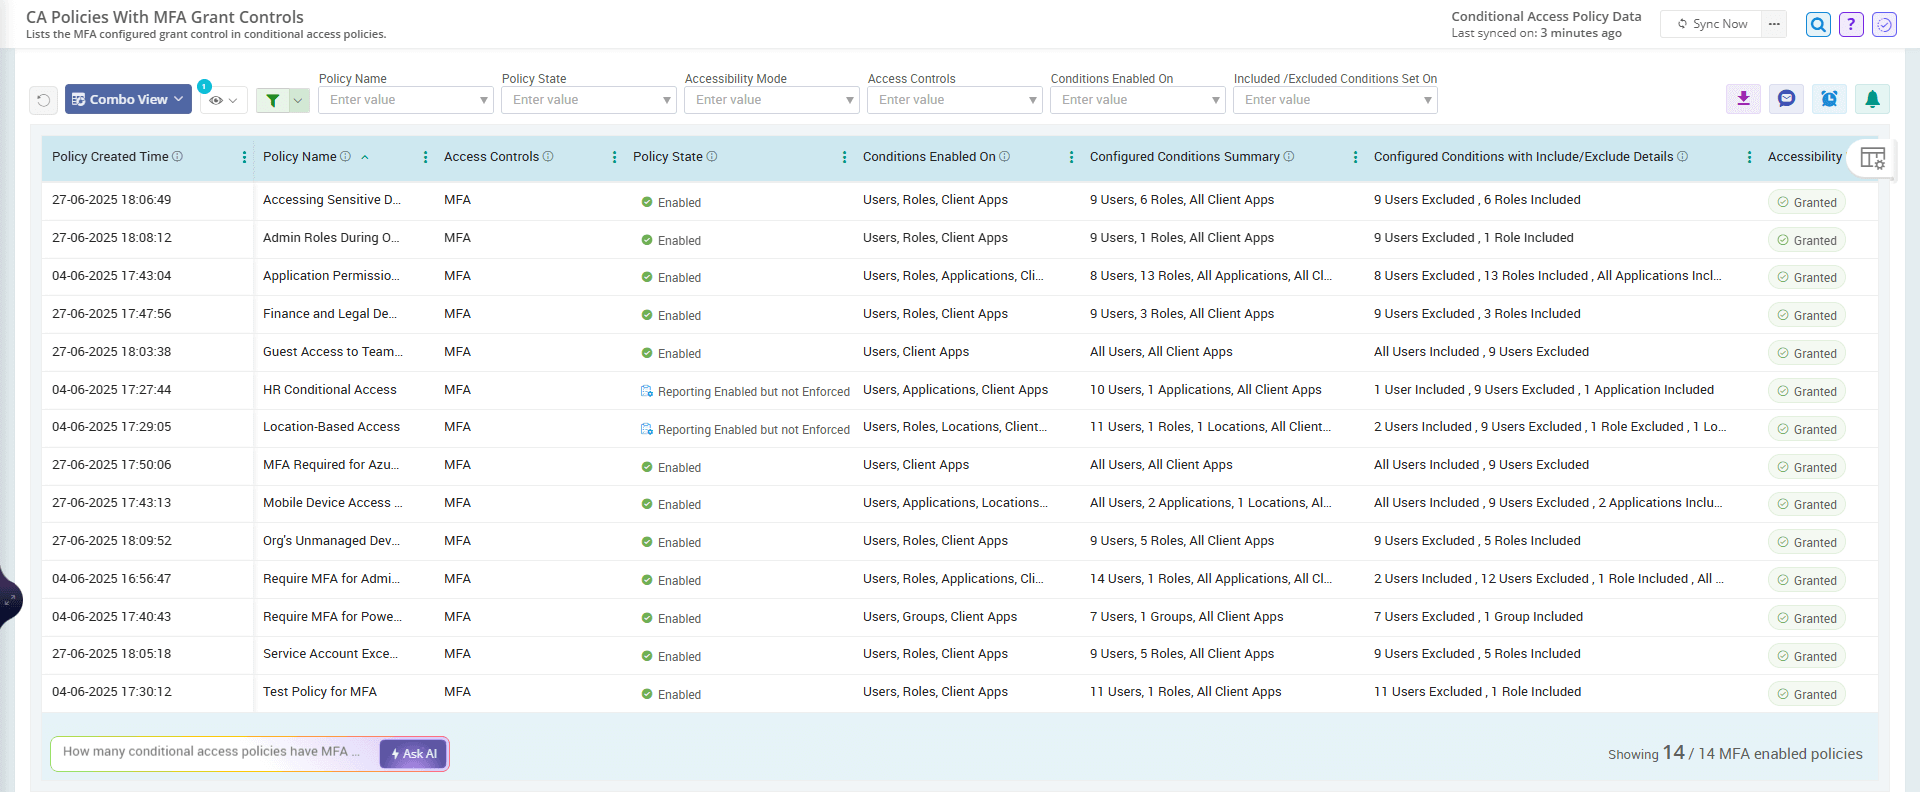Click info icon beside Policy Created Time header
The height and width of the screenshot is (792, 1920).
click(x=178, y=156)
